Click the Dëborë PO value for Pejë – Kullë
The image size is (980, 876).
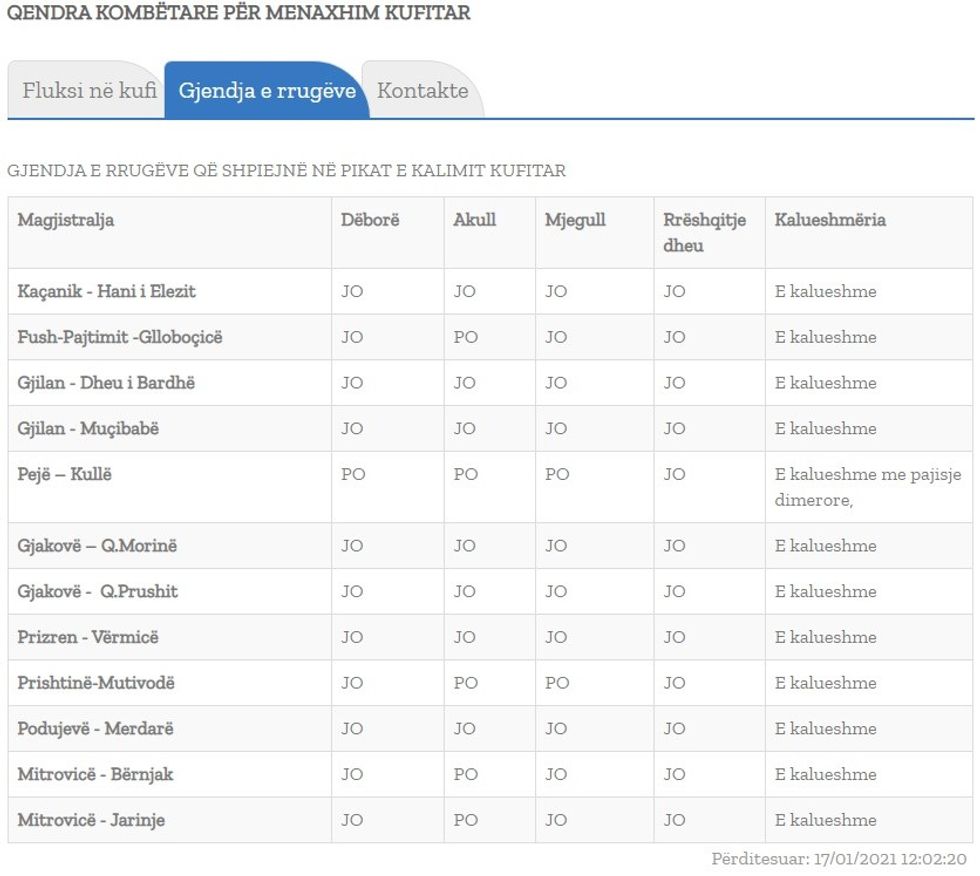coord(353,474)
